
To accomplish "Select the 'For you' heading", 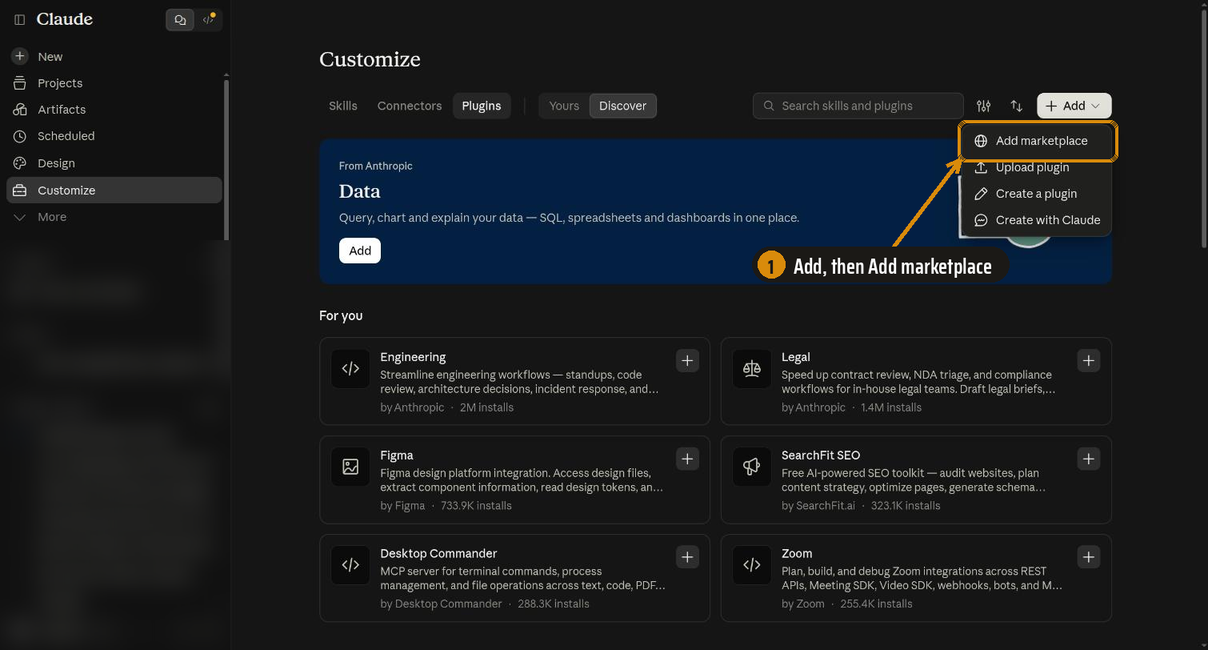I will pos(341,316).
